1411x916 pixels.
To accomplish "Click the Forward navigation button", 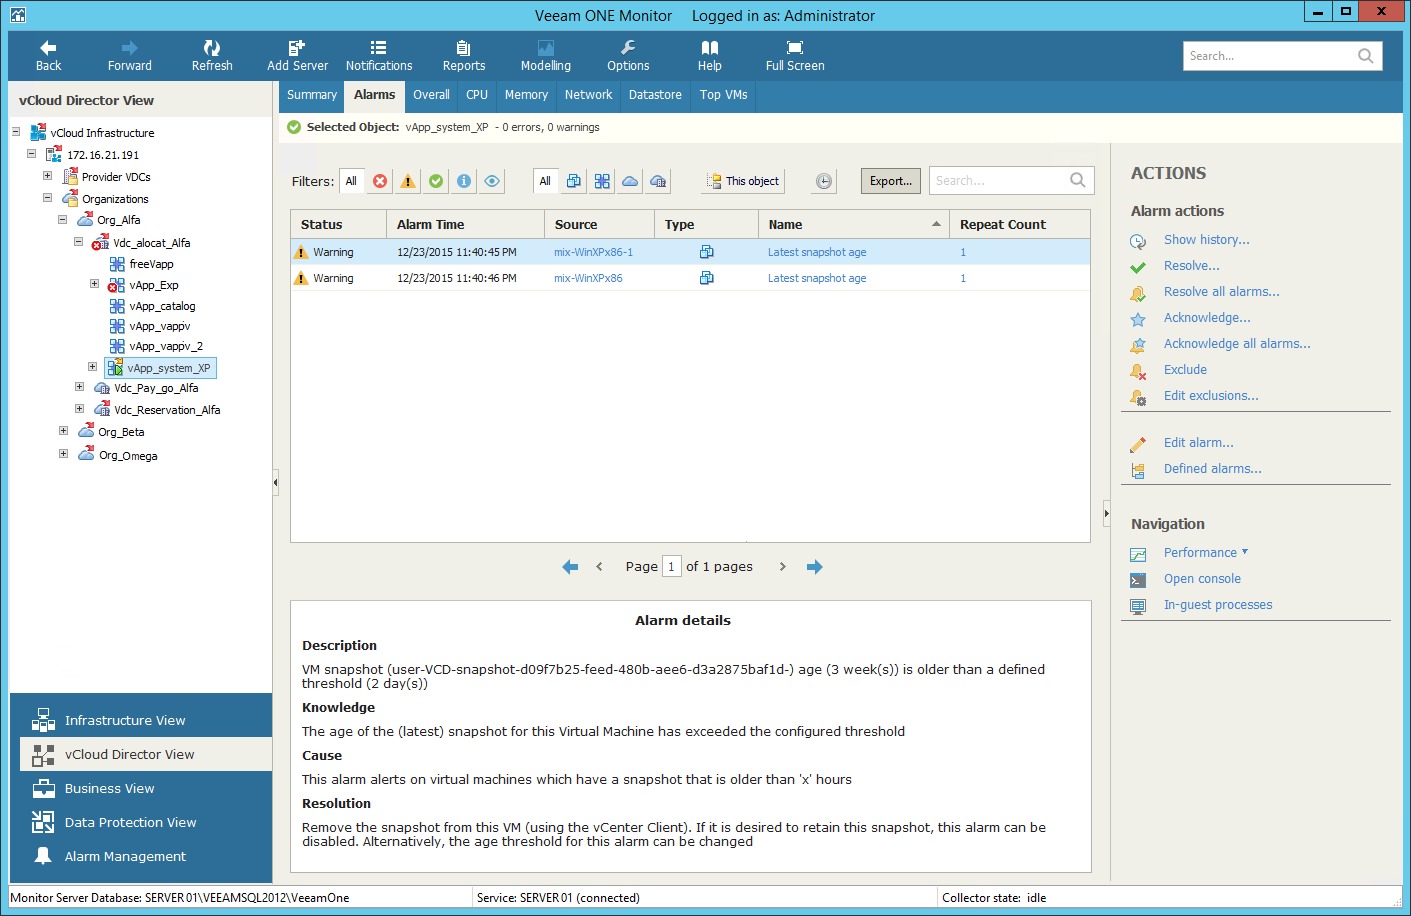I will click(x=130, y=56).
